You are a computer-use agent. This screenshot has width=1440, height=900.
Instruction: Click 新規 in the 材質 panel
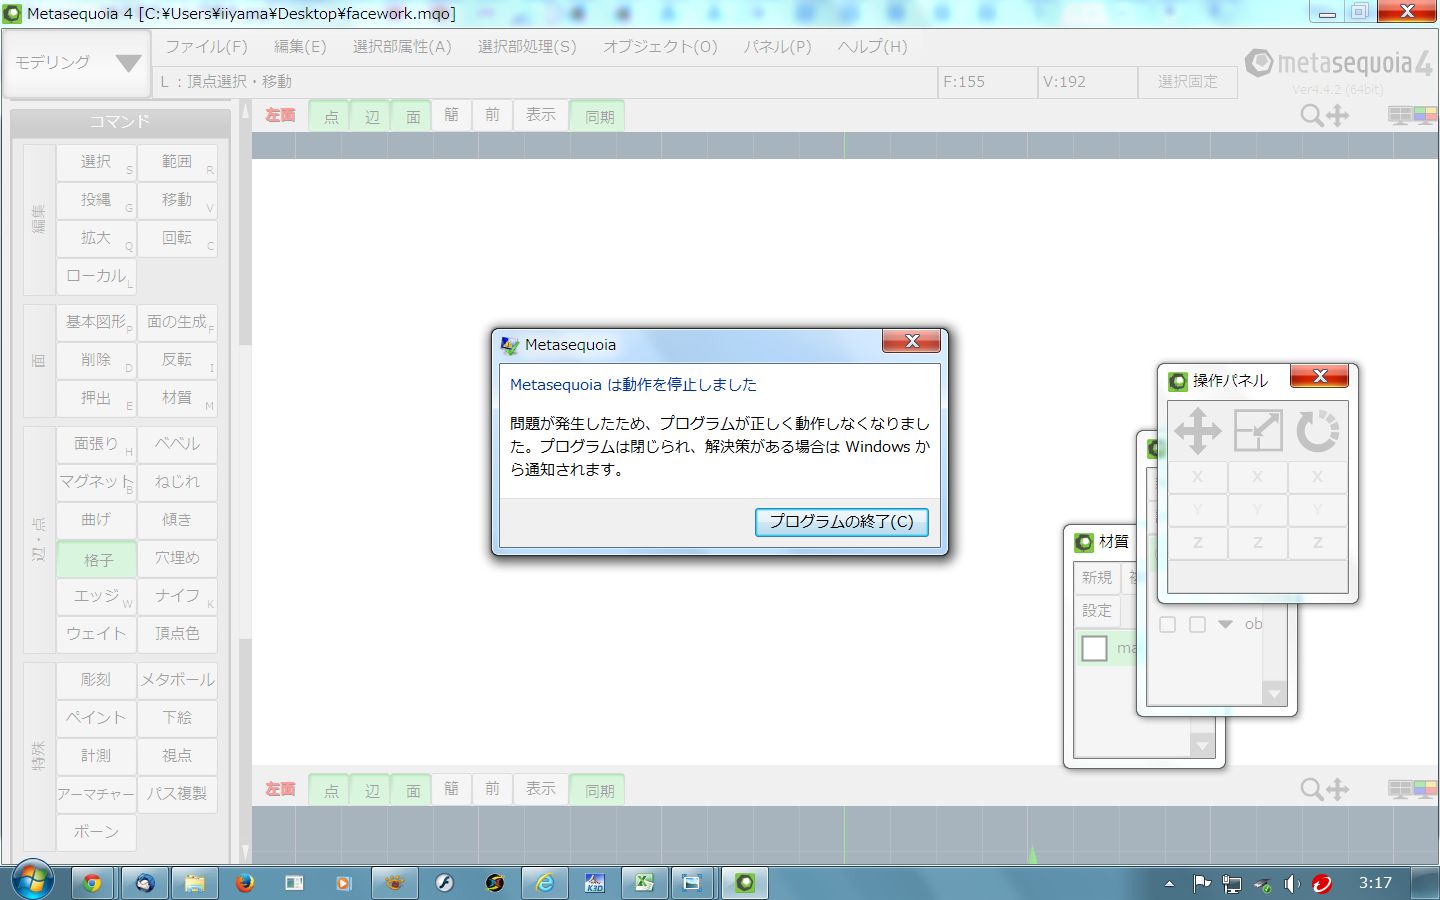1096,578
